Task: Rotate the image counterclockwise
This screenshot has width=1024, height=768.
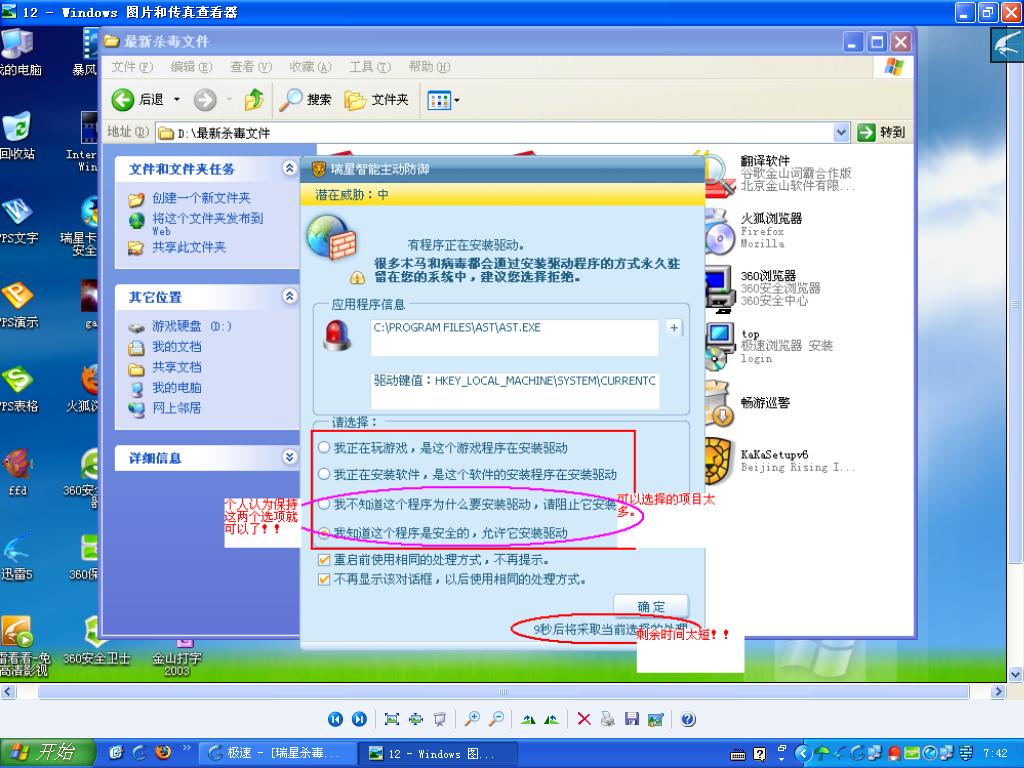Action: (552, 719)
